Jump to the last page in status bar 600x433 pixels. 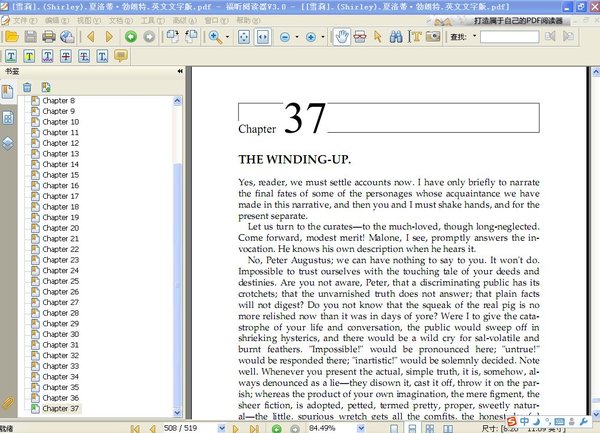254,429
